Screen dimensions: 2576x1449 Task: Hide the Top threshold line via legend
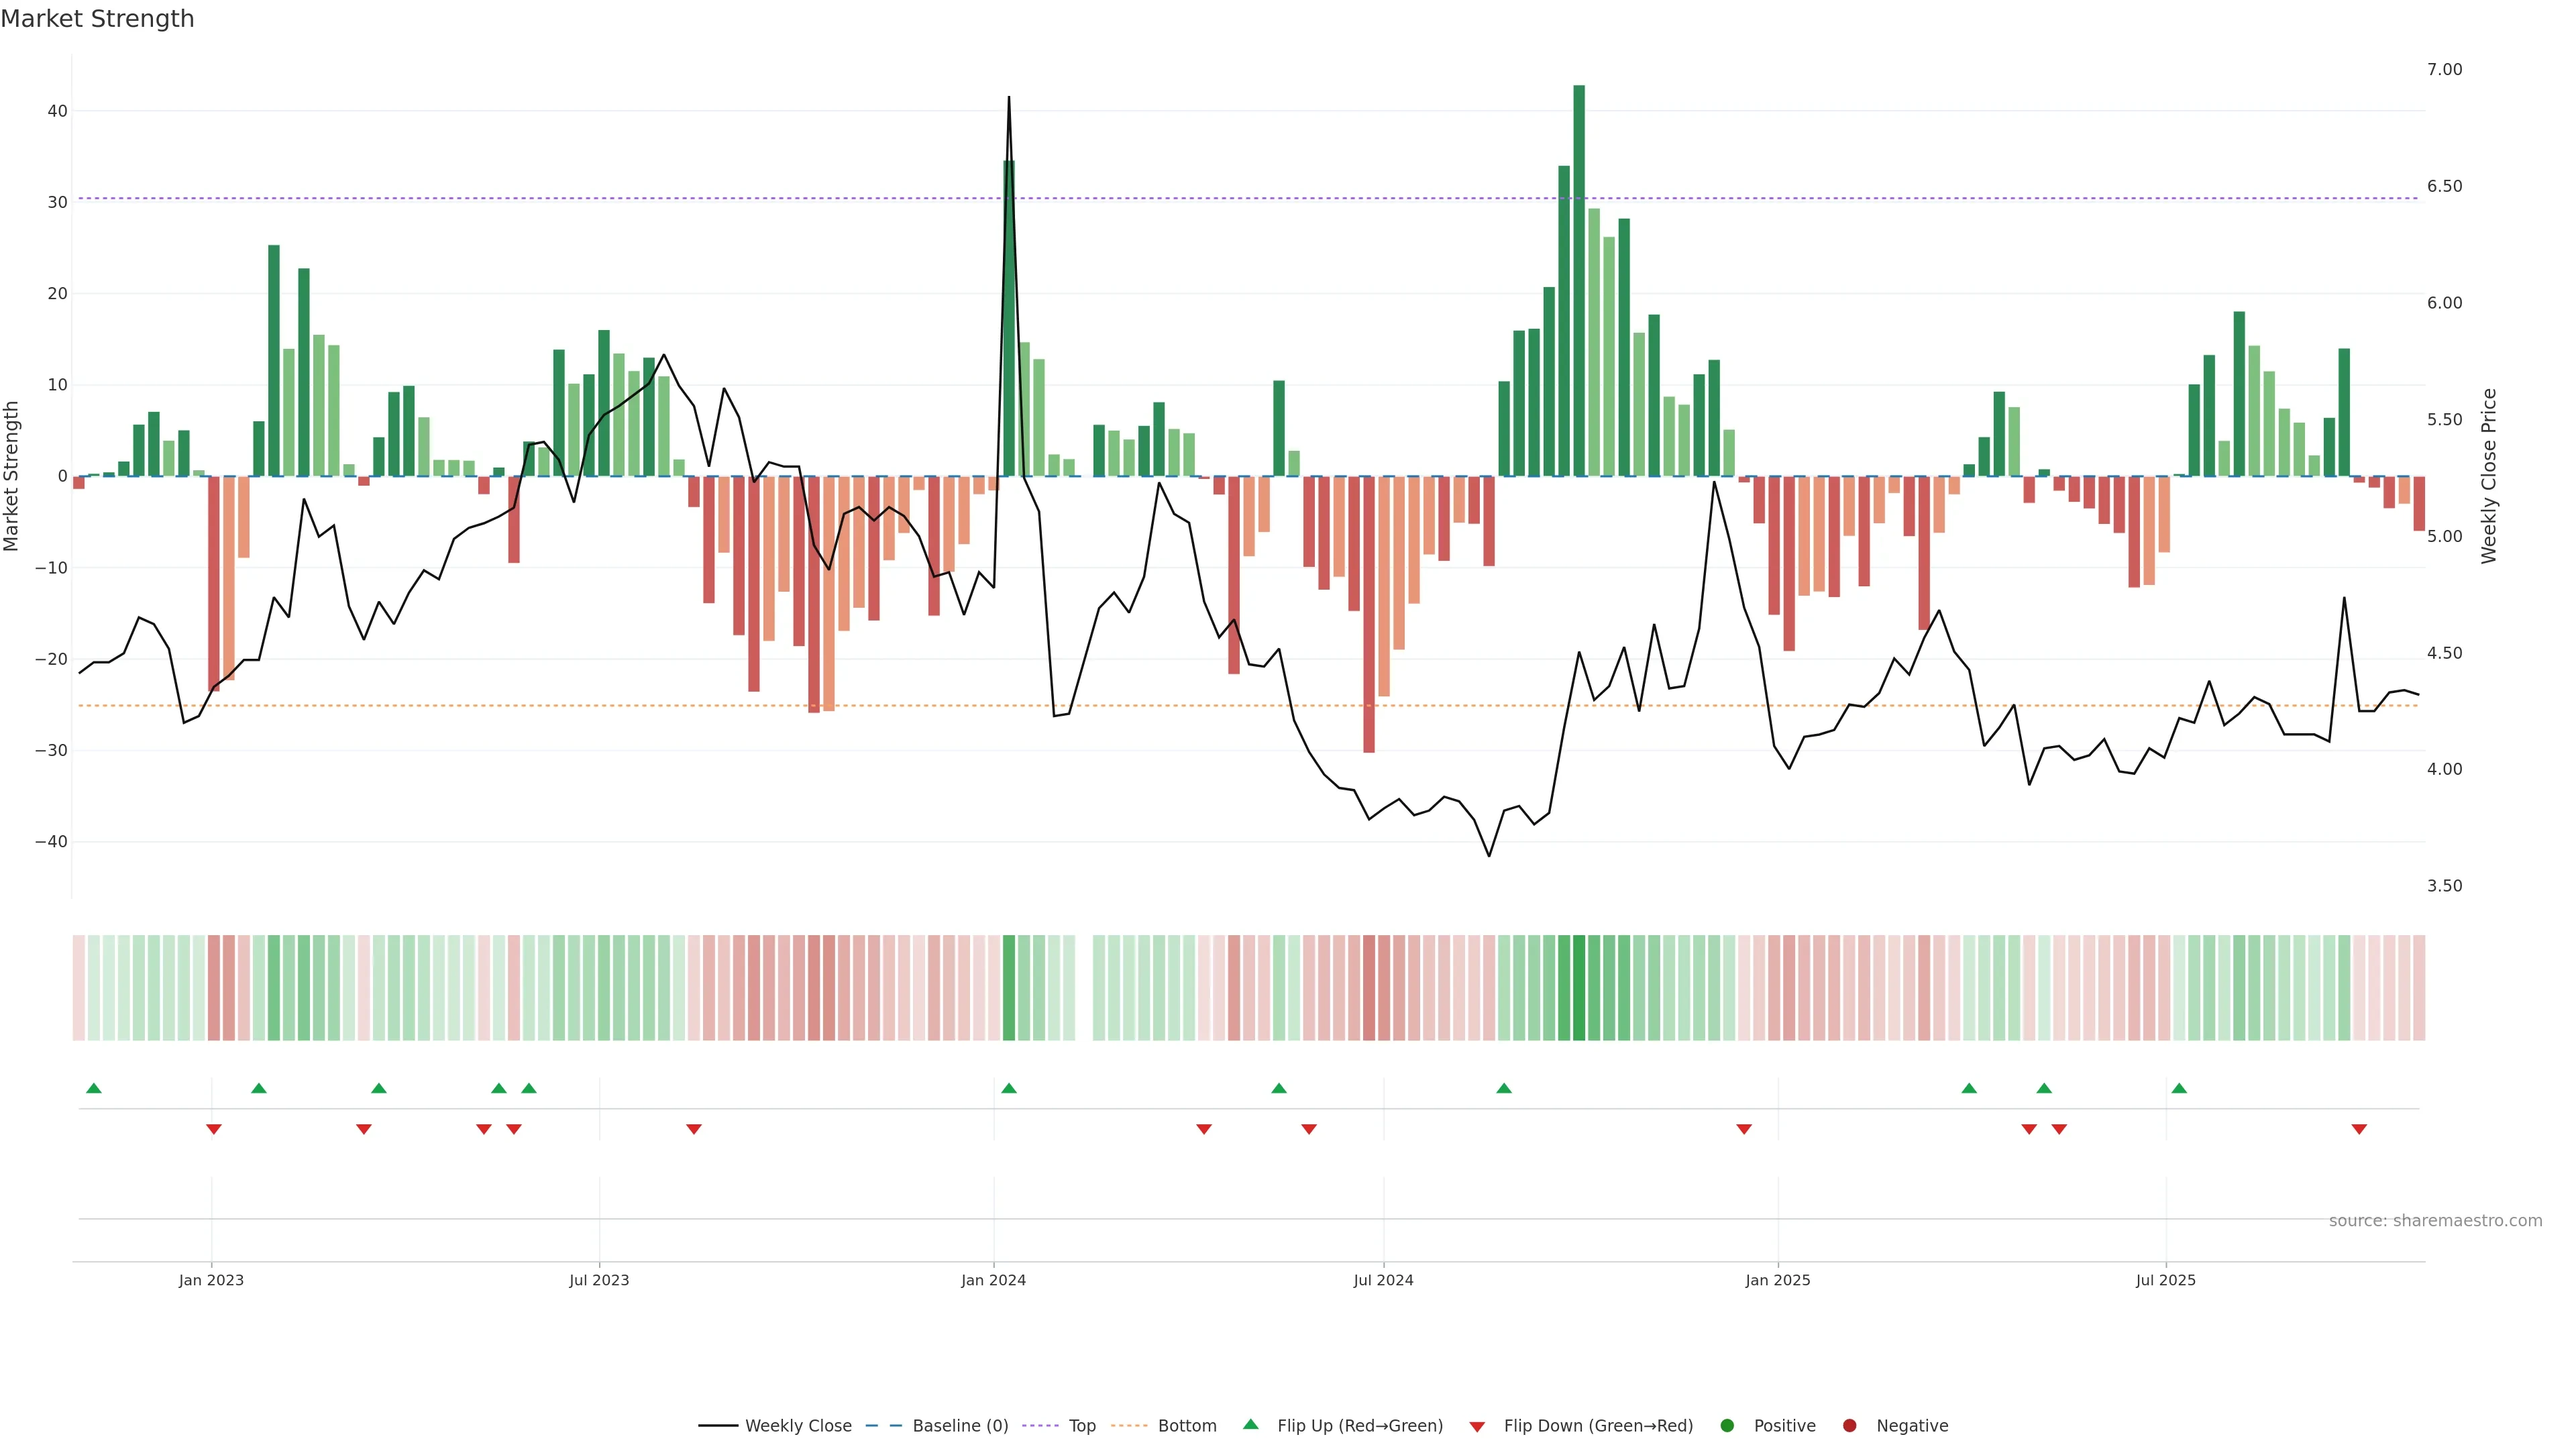point(1081,1426)
